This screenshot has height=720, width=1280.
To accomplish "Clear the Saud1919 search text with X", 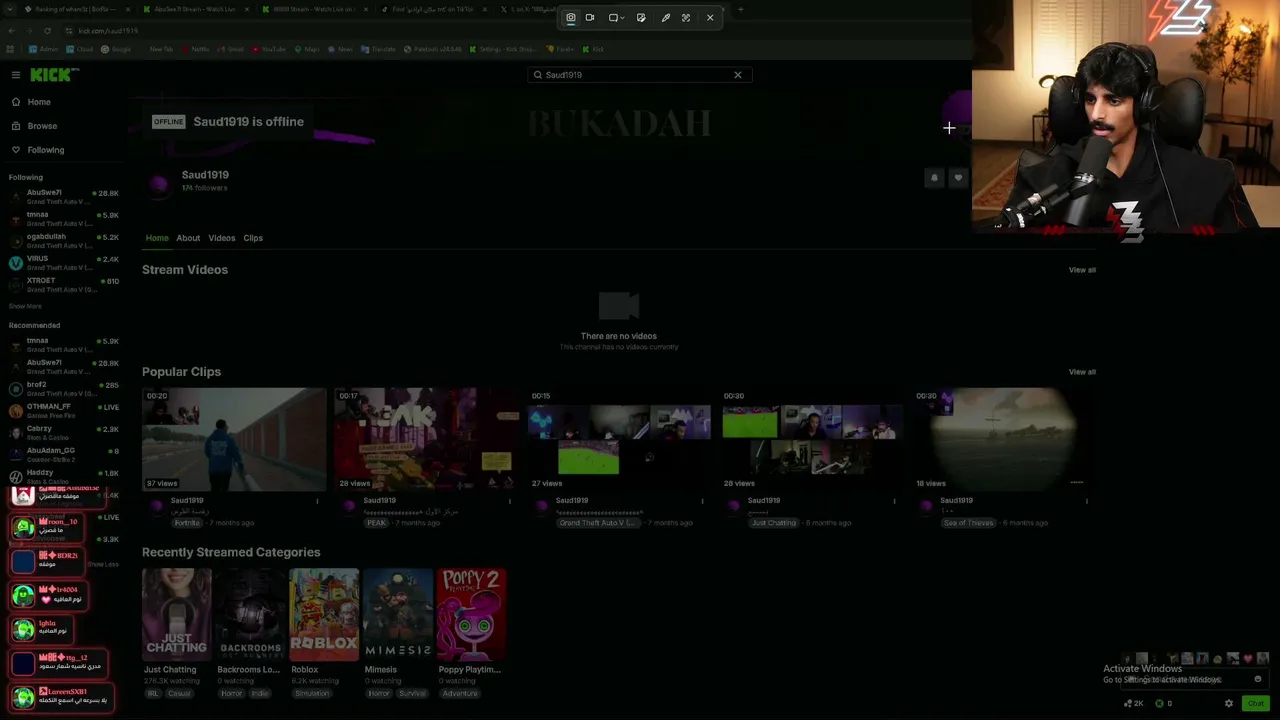I will (738, 75).
